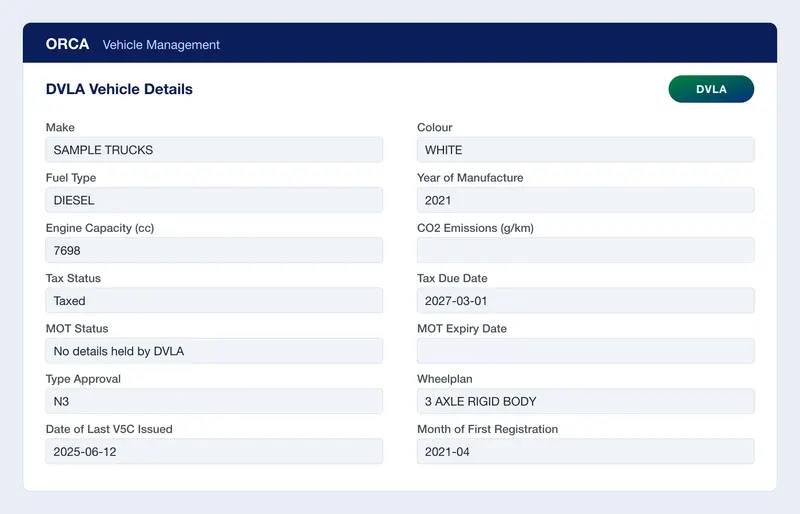Select the Date of Last V5C Issued field
The image size is (800, 514).
pyautogui.click(x=214, y=451)
